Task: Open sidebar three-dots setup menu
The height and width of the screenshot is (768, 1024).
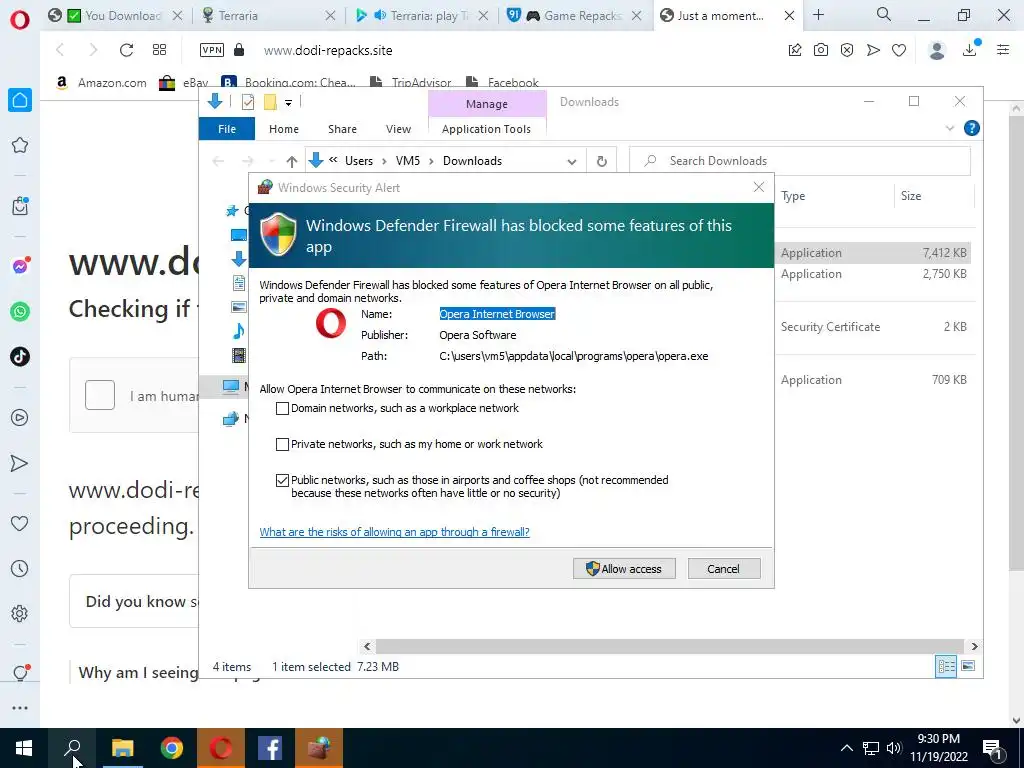Action: tap(20, 708)
